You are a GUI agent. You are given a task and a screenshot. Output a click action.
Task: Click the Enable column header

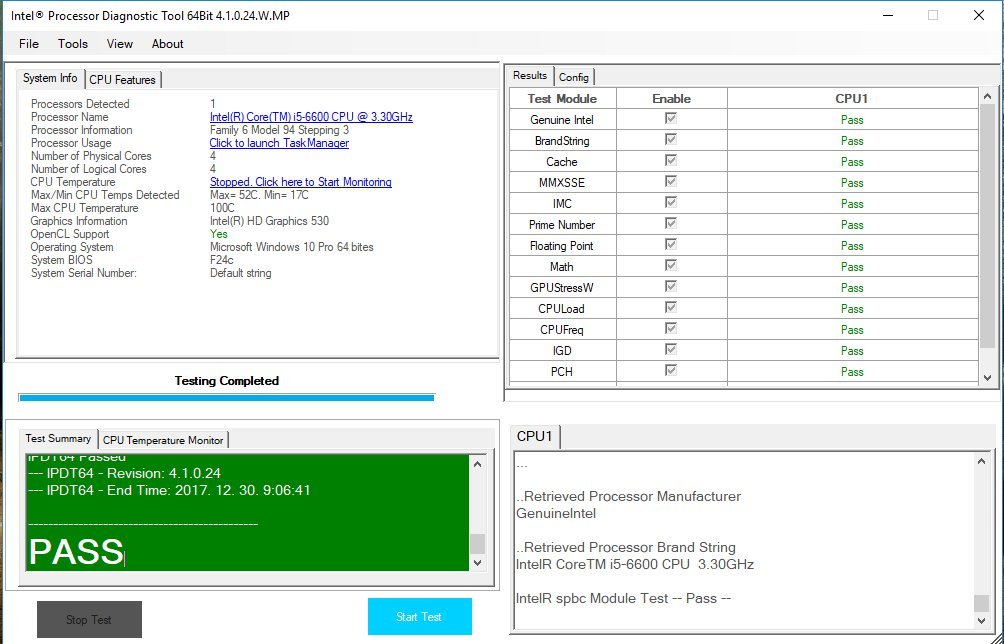(x=671, y=99)
